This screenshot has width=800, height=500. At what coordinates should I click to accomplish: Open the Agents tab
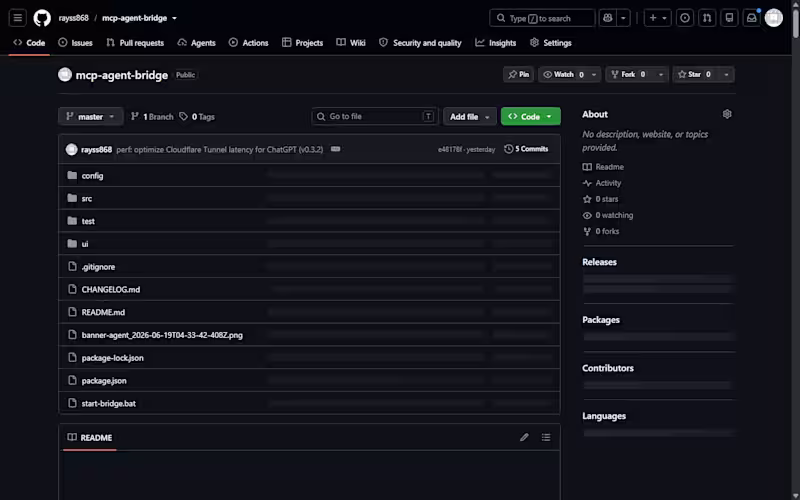[x=196, y=43]
